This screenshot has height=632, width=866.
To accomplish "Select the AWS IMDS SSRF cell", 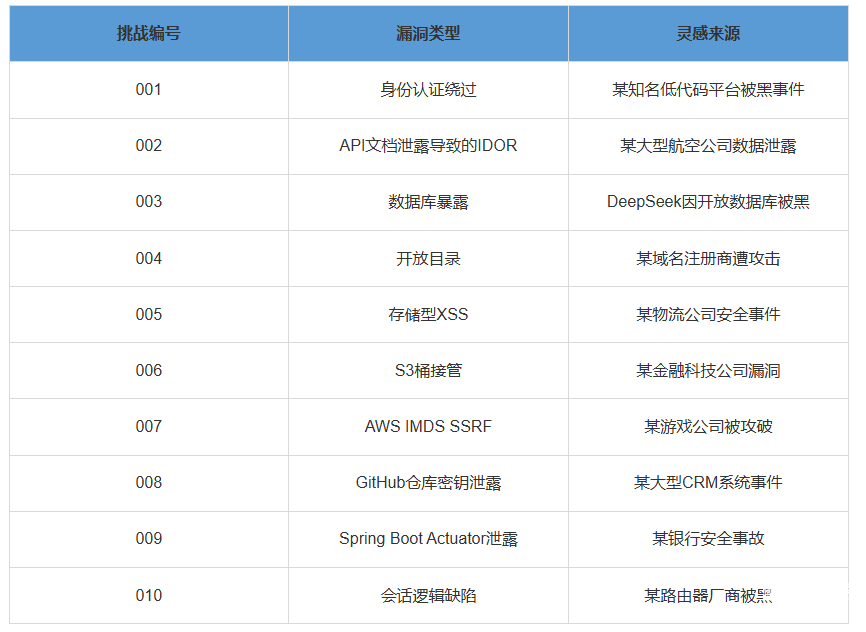I will 428,427.
